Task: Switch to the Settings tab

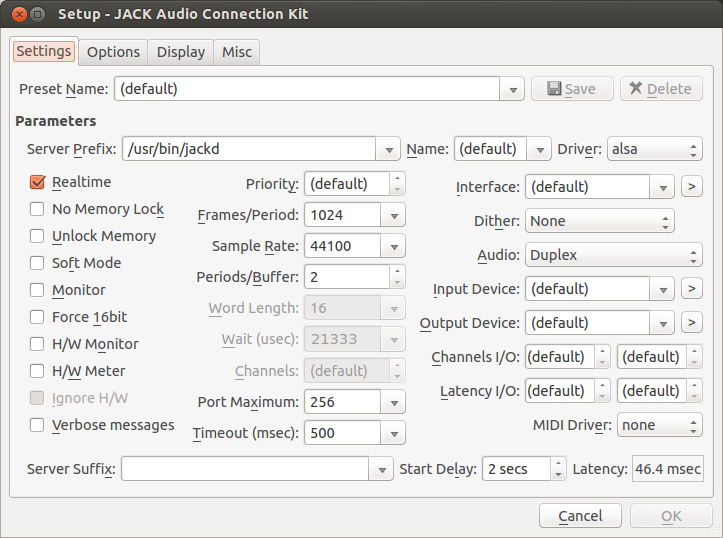Action: [44, 51]
